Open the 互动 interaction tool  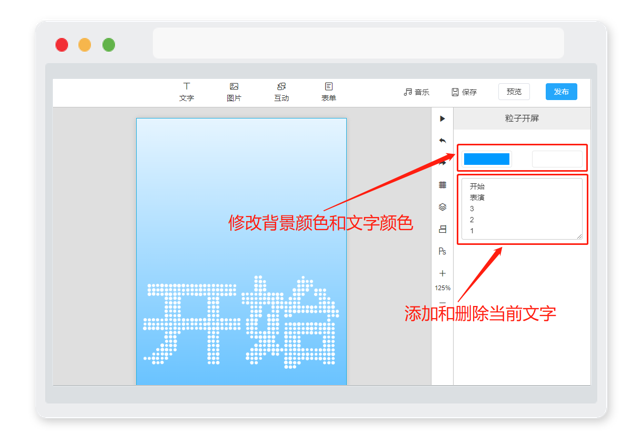coord(281,92)
